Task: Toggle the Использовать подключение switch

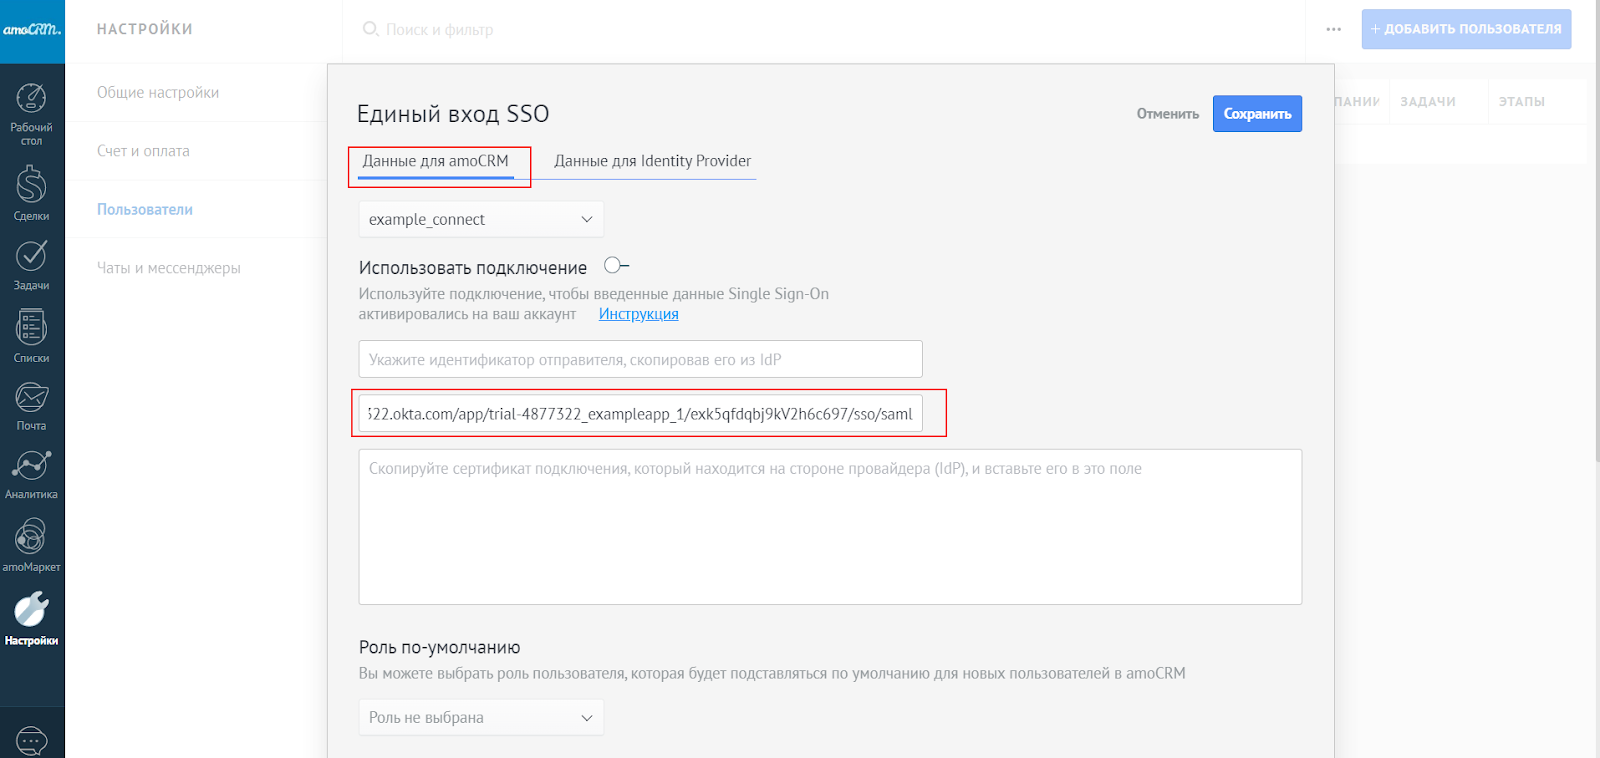Action: click(616, 266)
